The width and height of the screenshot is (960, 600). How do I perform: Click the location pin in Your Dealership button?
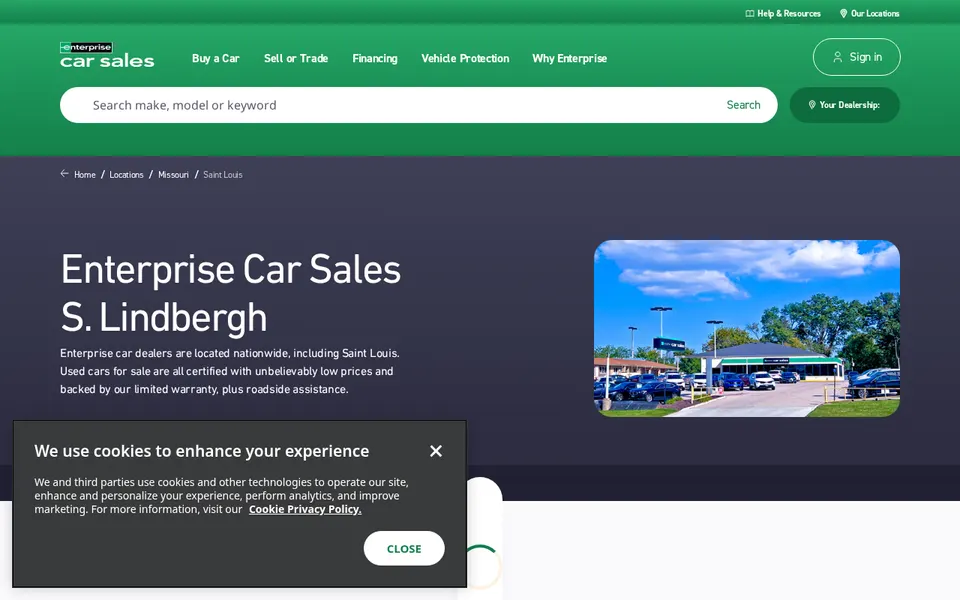click(812, 105)
